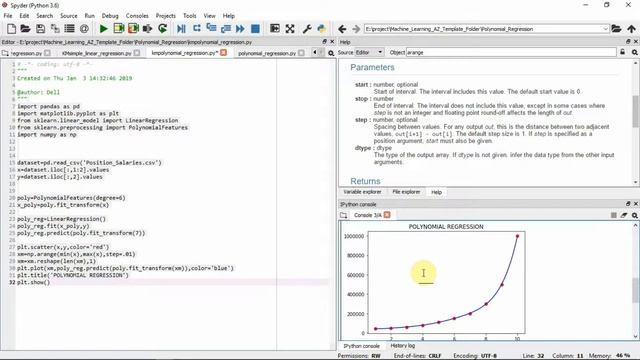Maximize the current pane
Image resolution: width=640 pixels, height=360 pixels.
click(x=275, y=29)
